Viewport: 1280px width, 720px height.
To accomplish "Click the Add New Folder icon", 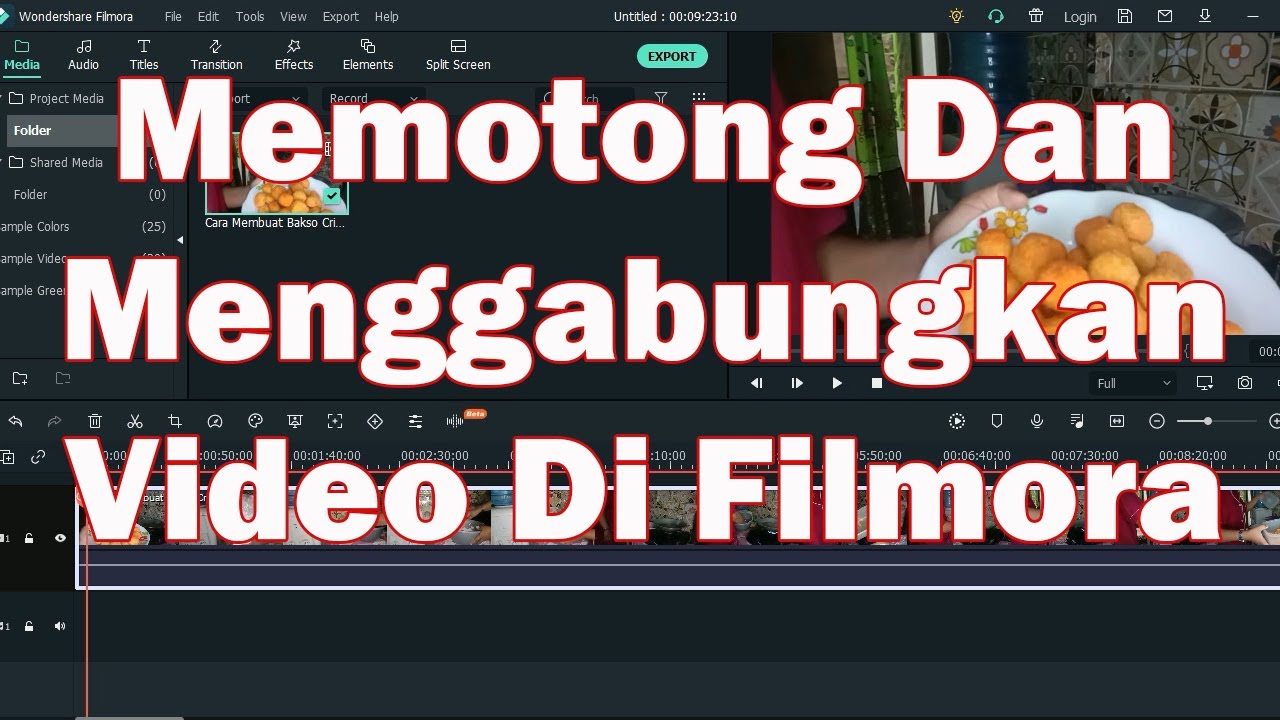I will coord(20,378).
